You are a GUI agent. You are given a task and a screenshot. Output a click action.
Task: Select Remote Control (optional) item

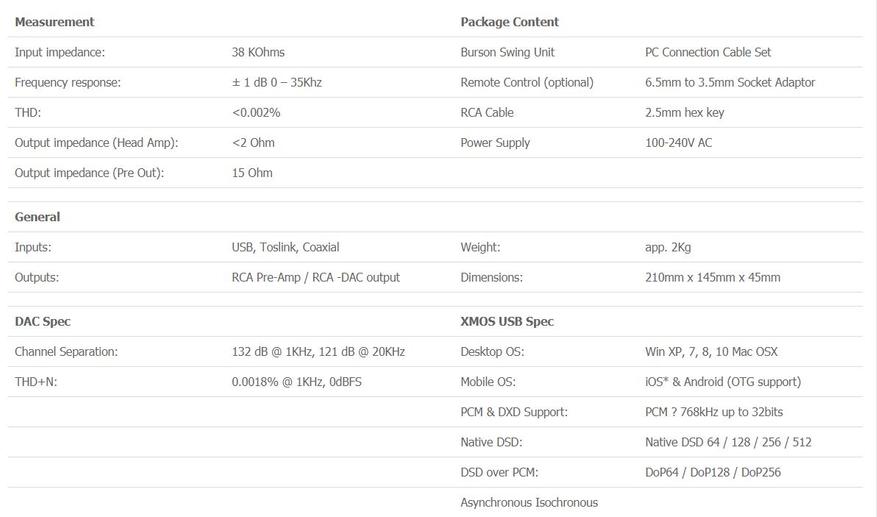coord(527,83)
